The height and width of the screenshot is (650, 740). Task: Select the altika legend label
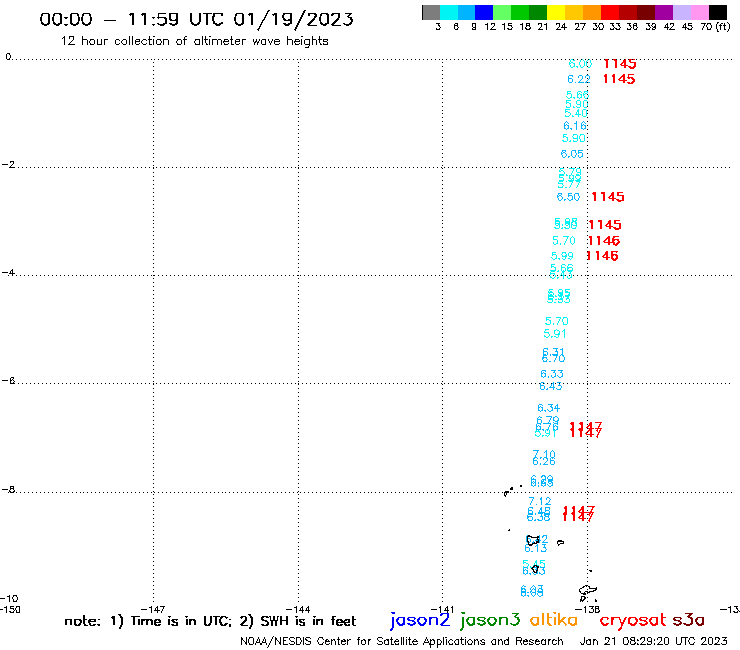(554, 620)
